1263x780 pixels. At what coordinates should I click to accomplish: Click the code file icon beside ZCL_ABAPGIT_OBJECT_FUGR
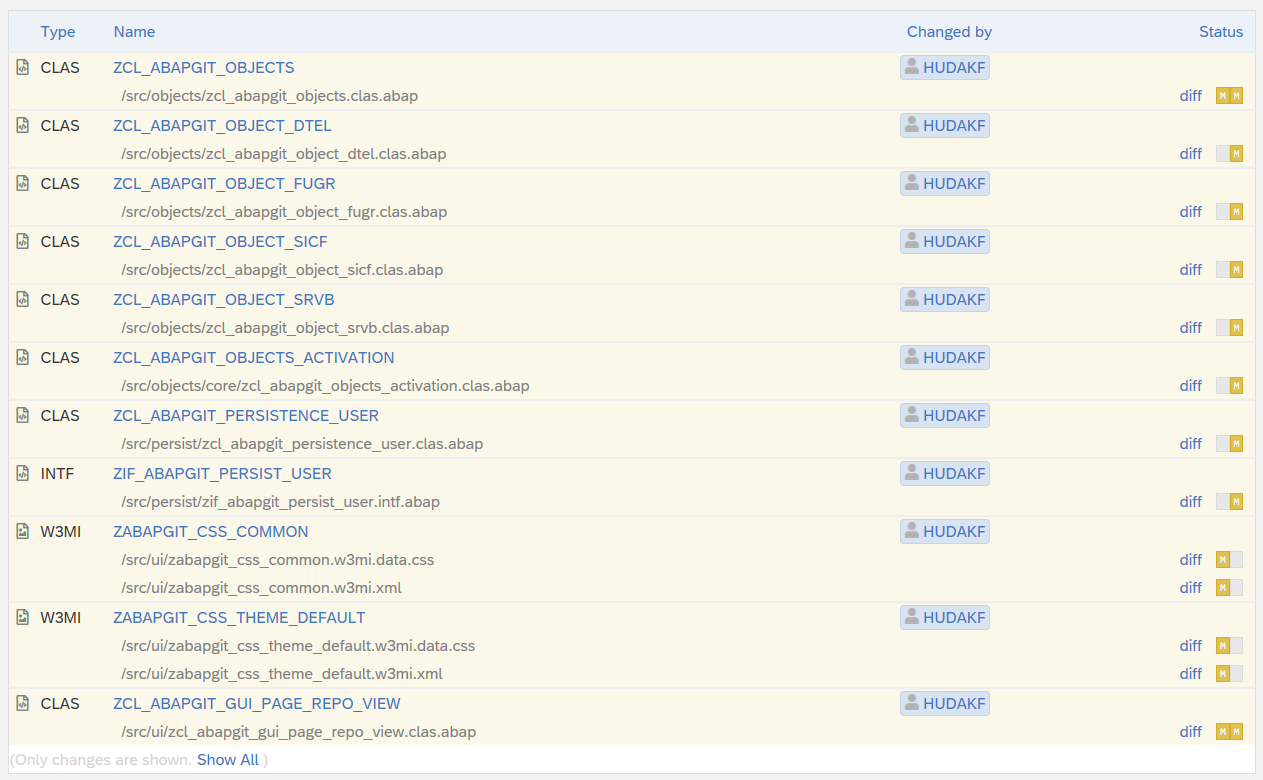23,183
